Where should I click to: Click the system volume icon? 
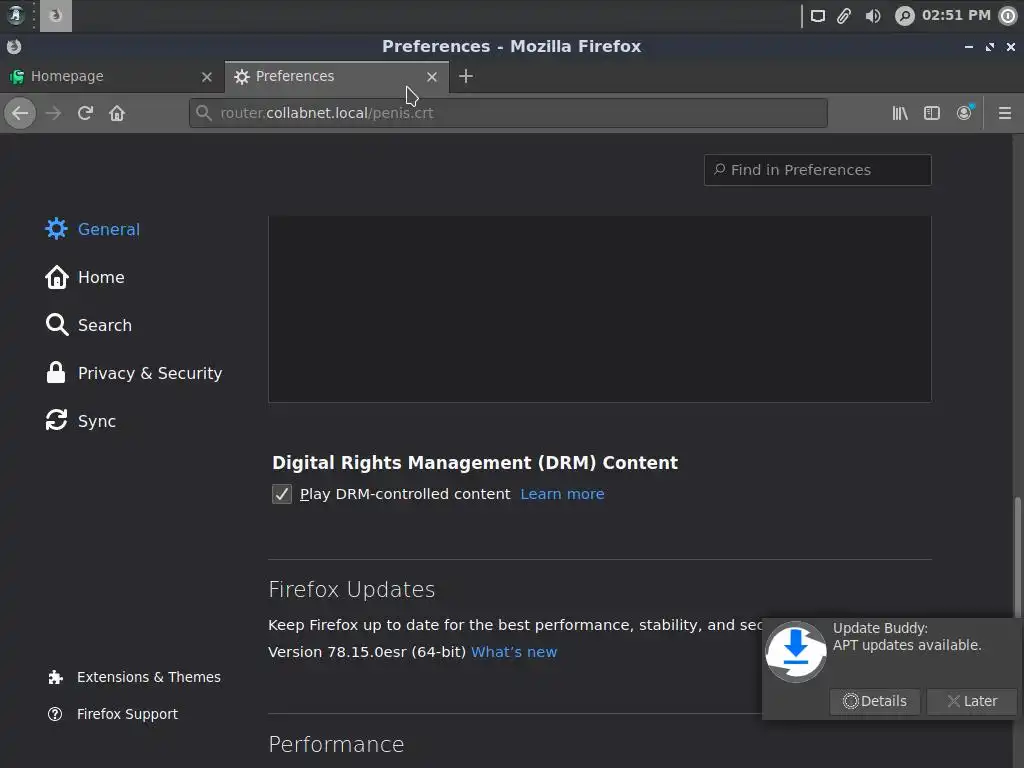click(873, 15)
